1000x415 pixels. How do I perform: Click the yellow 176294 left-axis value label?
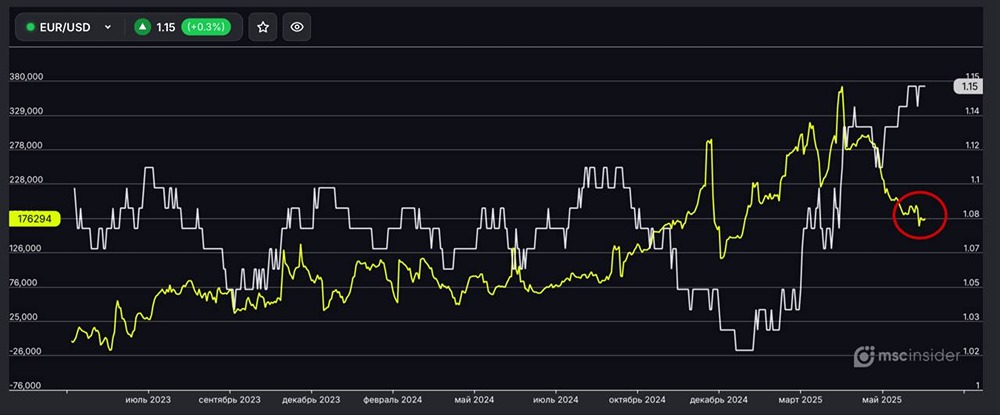click(x=34, y=218)
